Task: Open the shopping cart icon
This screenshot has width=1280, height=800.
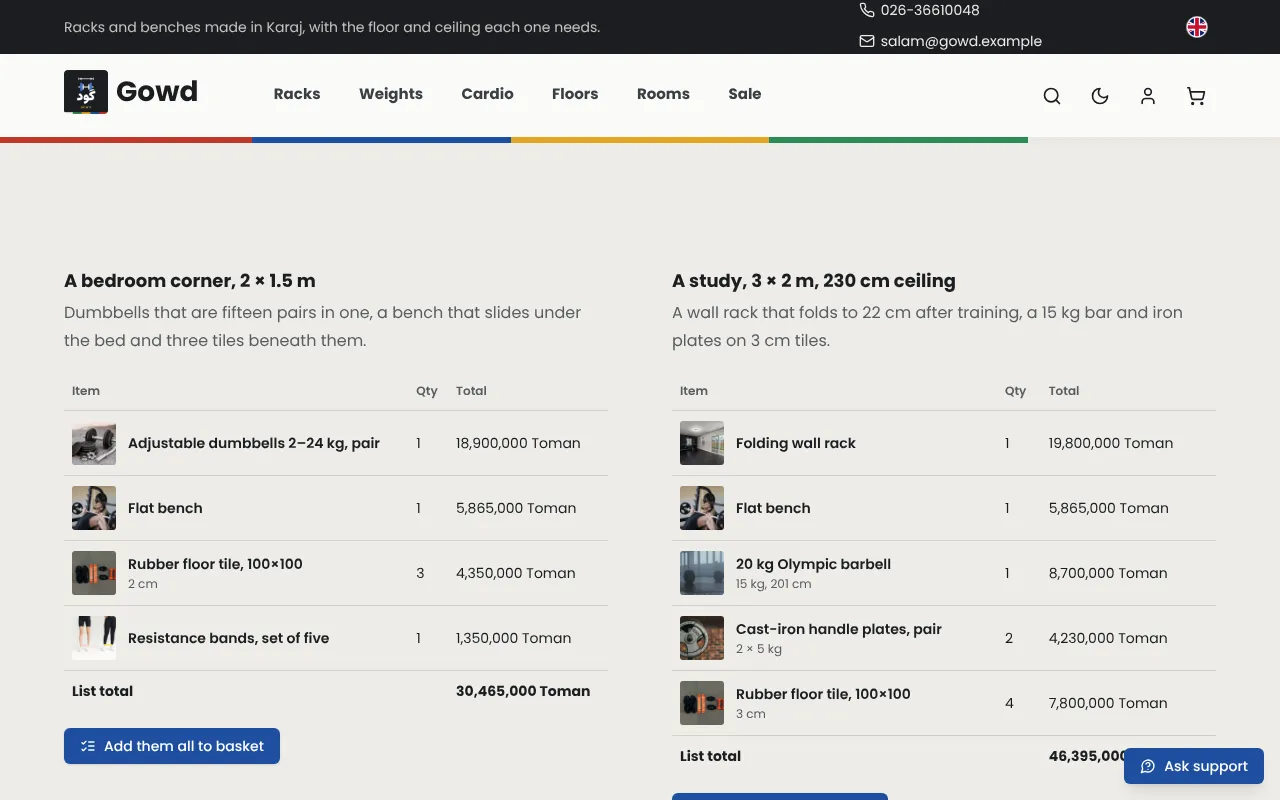Action: (x=1196, y=96)
